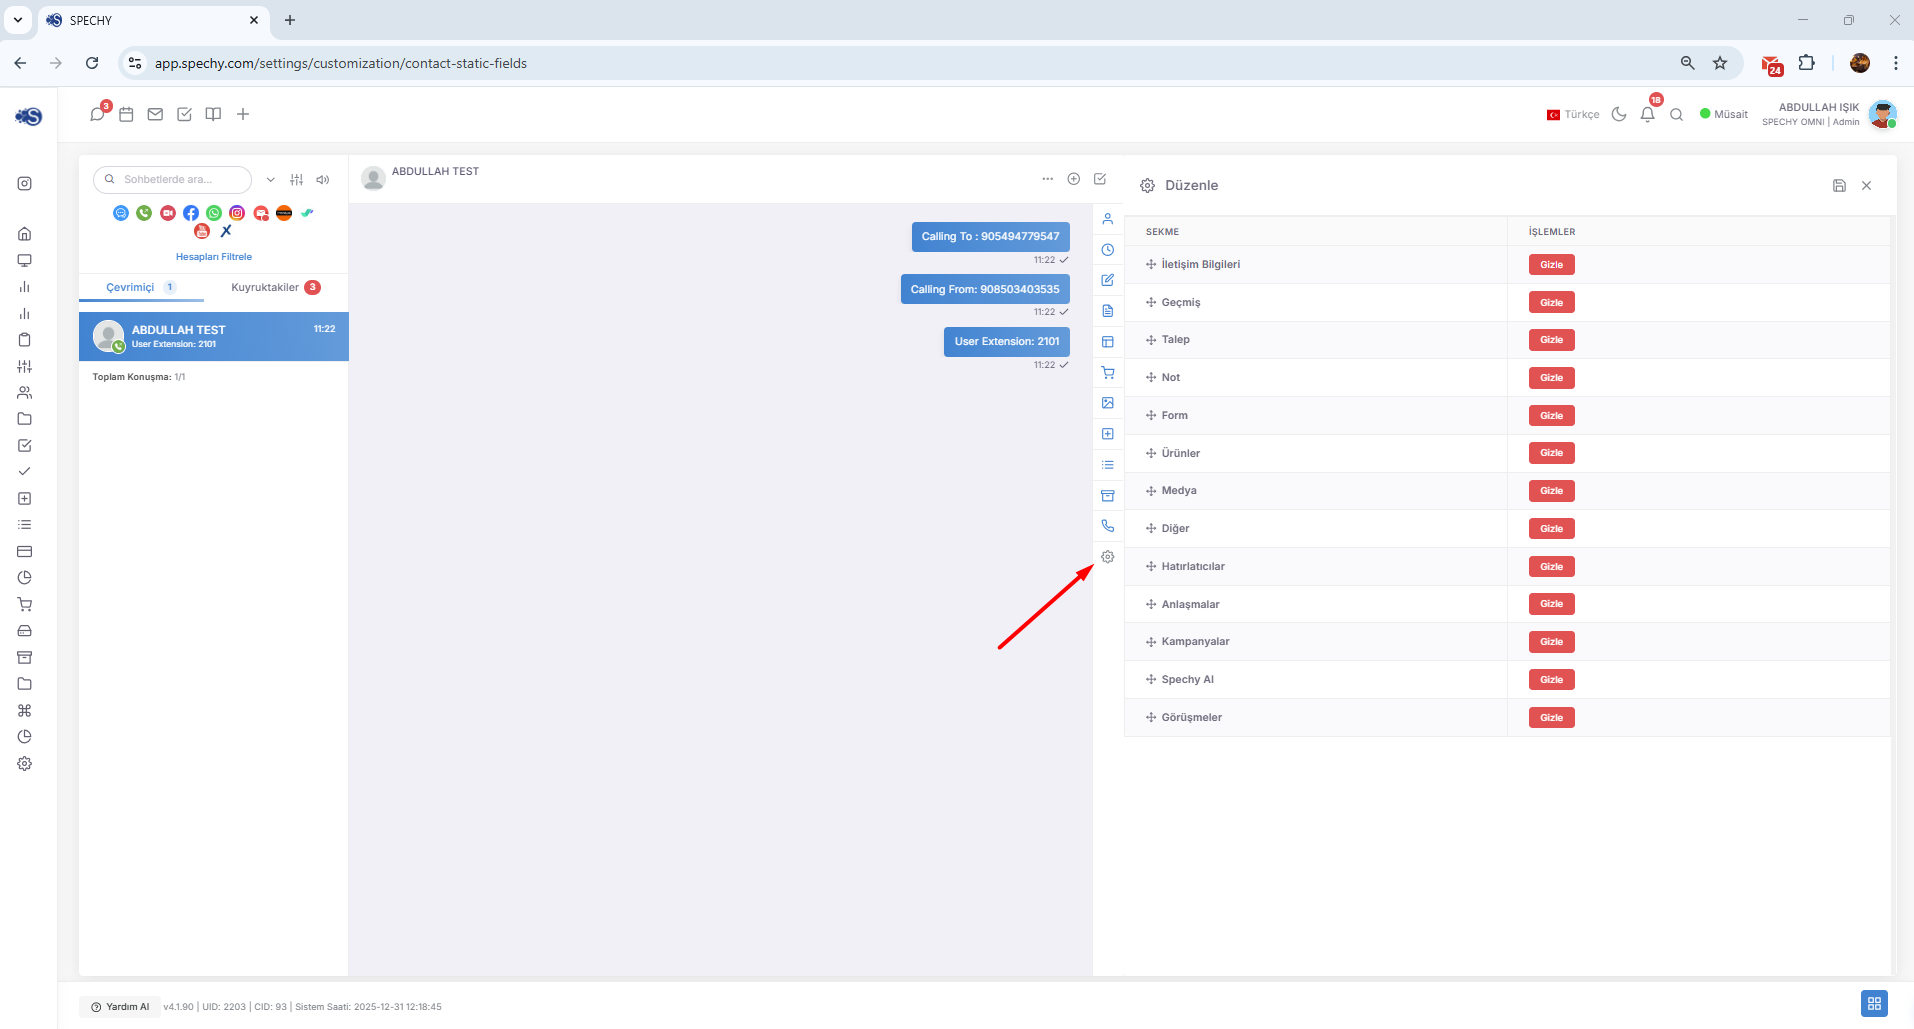Toggle conversation sound speaker icon
The height and width of the screenshot is (1029, 1914).
323,180
